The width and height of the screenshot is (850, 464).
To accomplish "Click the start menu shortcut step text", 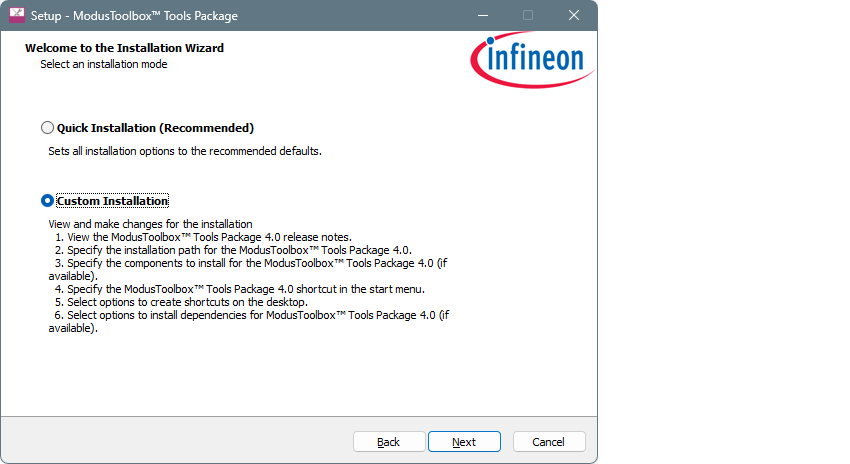I will 240,289.
